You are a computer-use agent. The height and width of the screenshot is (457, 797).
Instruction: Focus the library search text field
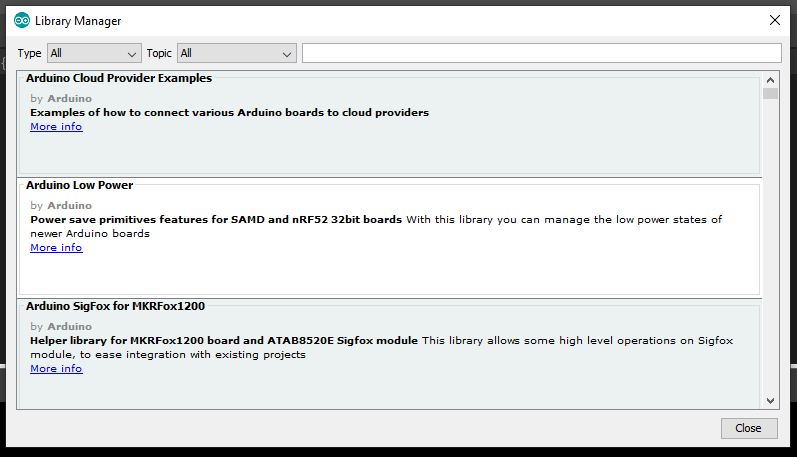point(541,53)
